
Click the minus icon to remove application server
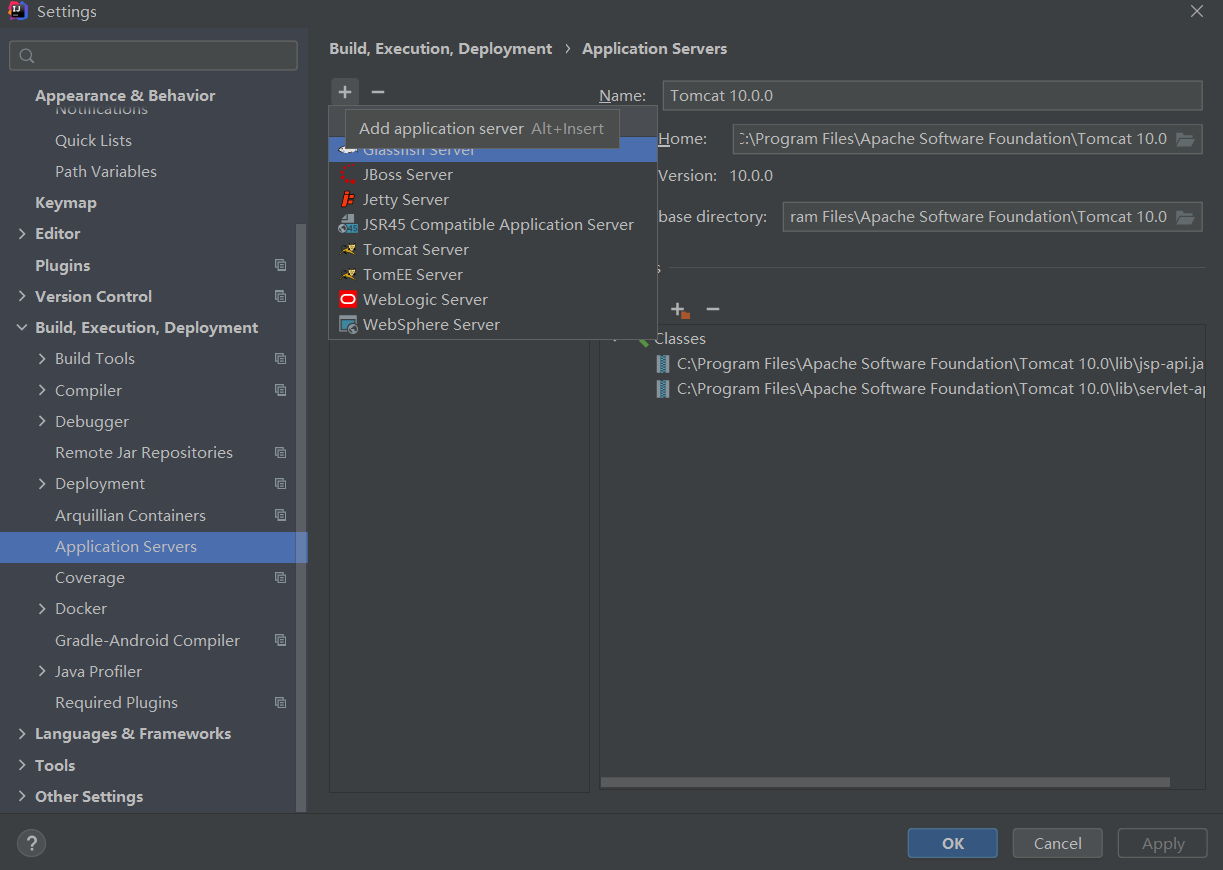tap(377, 92)
